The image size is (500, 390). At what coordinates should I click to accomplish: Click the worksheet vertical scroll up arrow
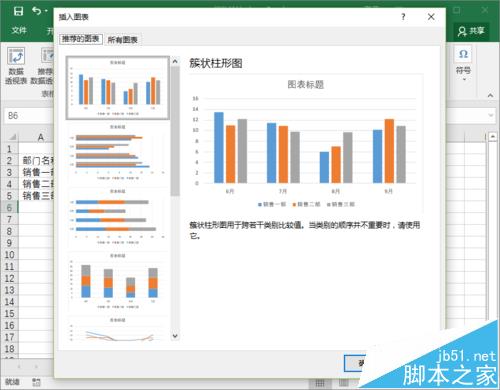tap(493, 136)
